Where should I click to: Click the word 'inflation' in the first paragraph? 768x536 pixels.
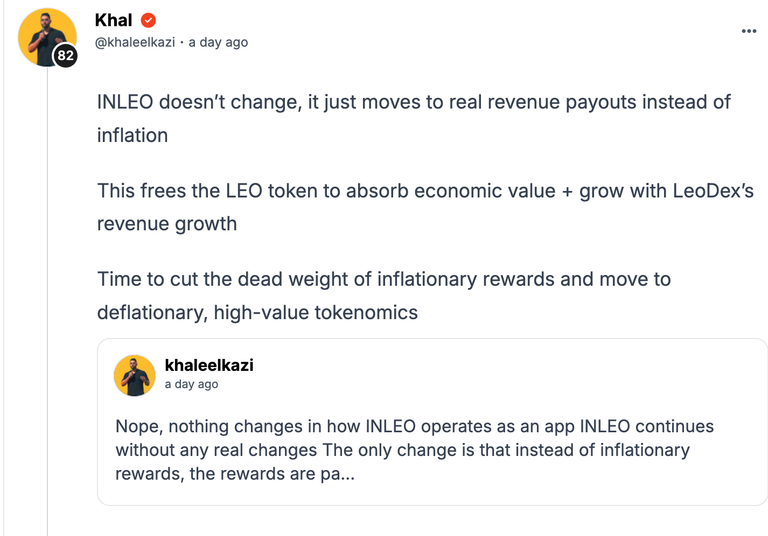[x=132, y=135]
